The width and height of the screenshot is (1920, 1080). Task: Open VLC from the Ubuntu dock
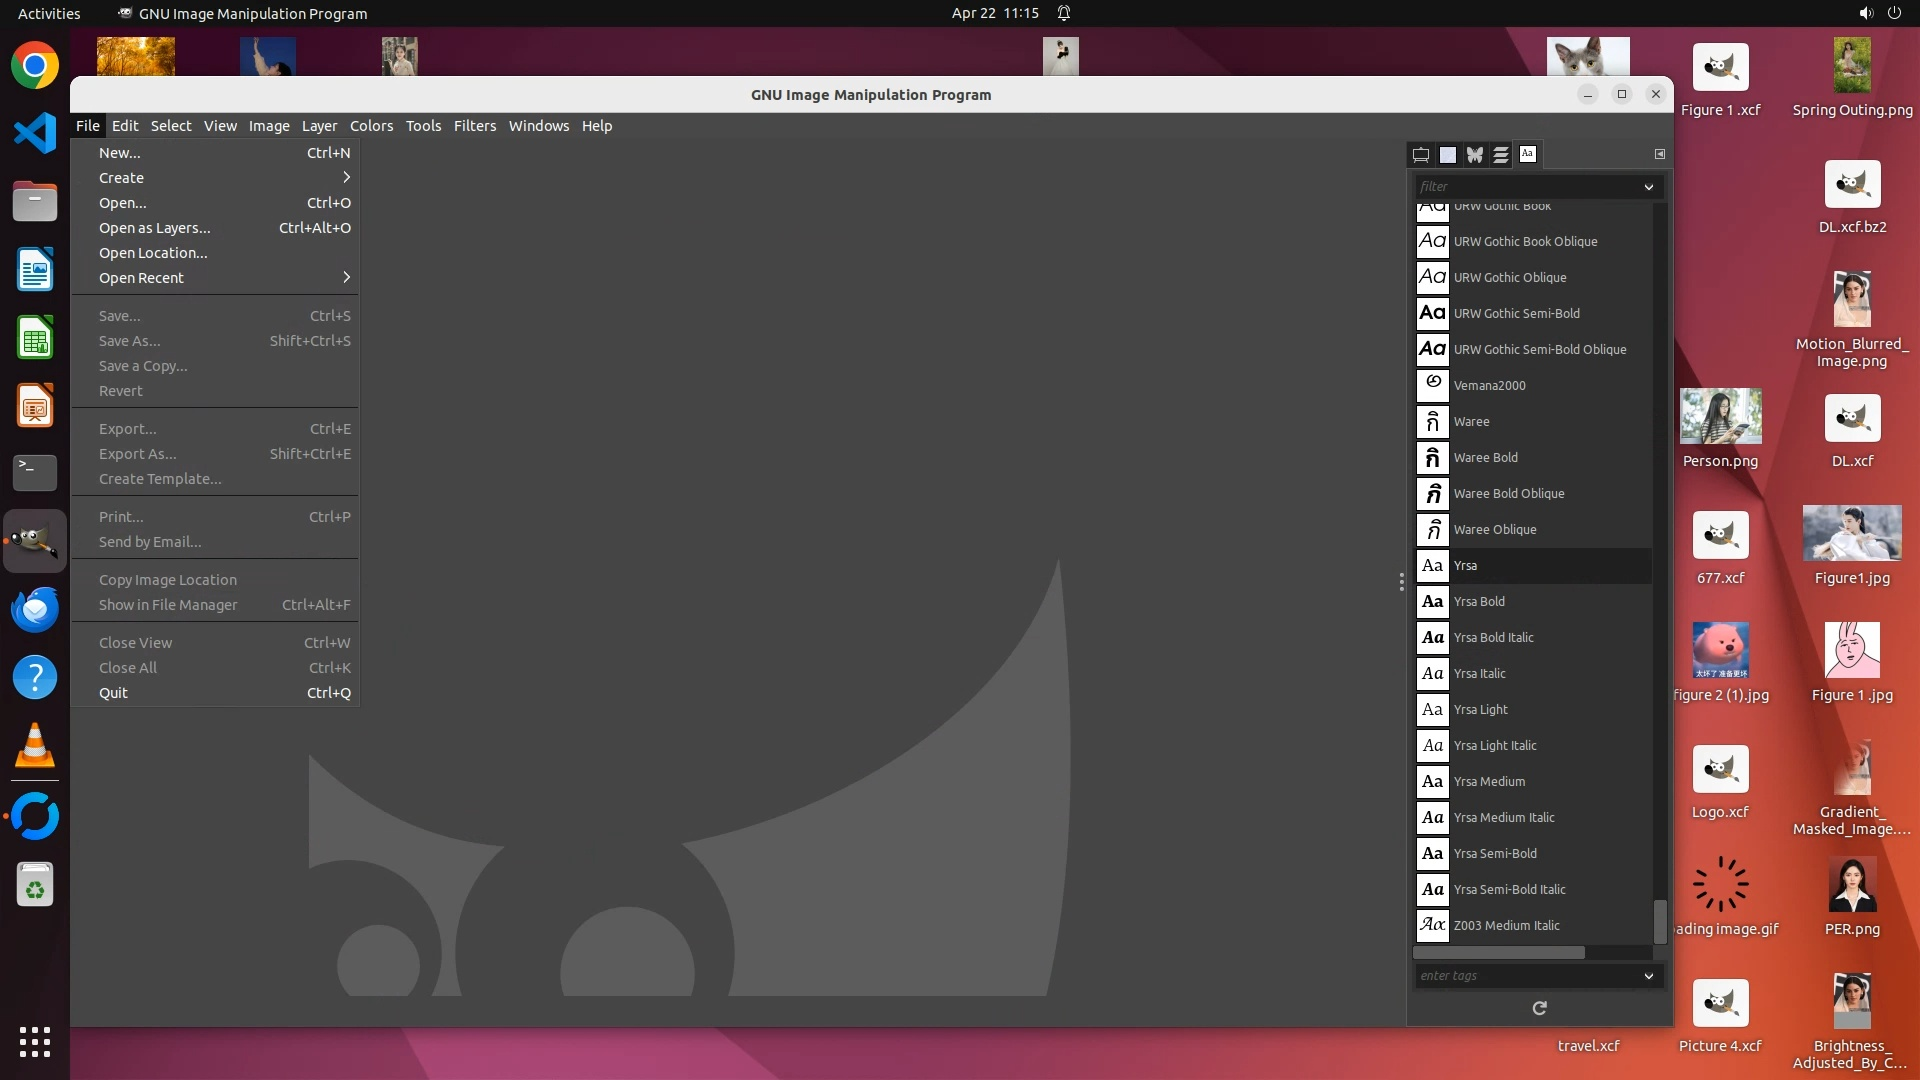pos(35,746)
